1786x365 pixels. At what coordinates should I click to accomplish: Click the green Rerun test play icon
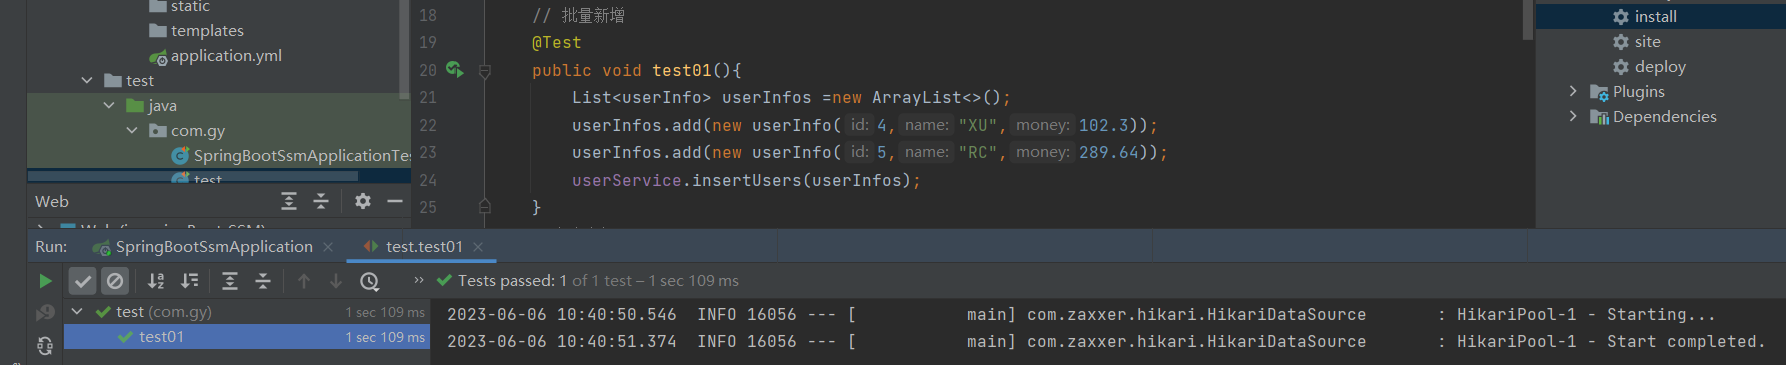point(45,281)
